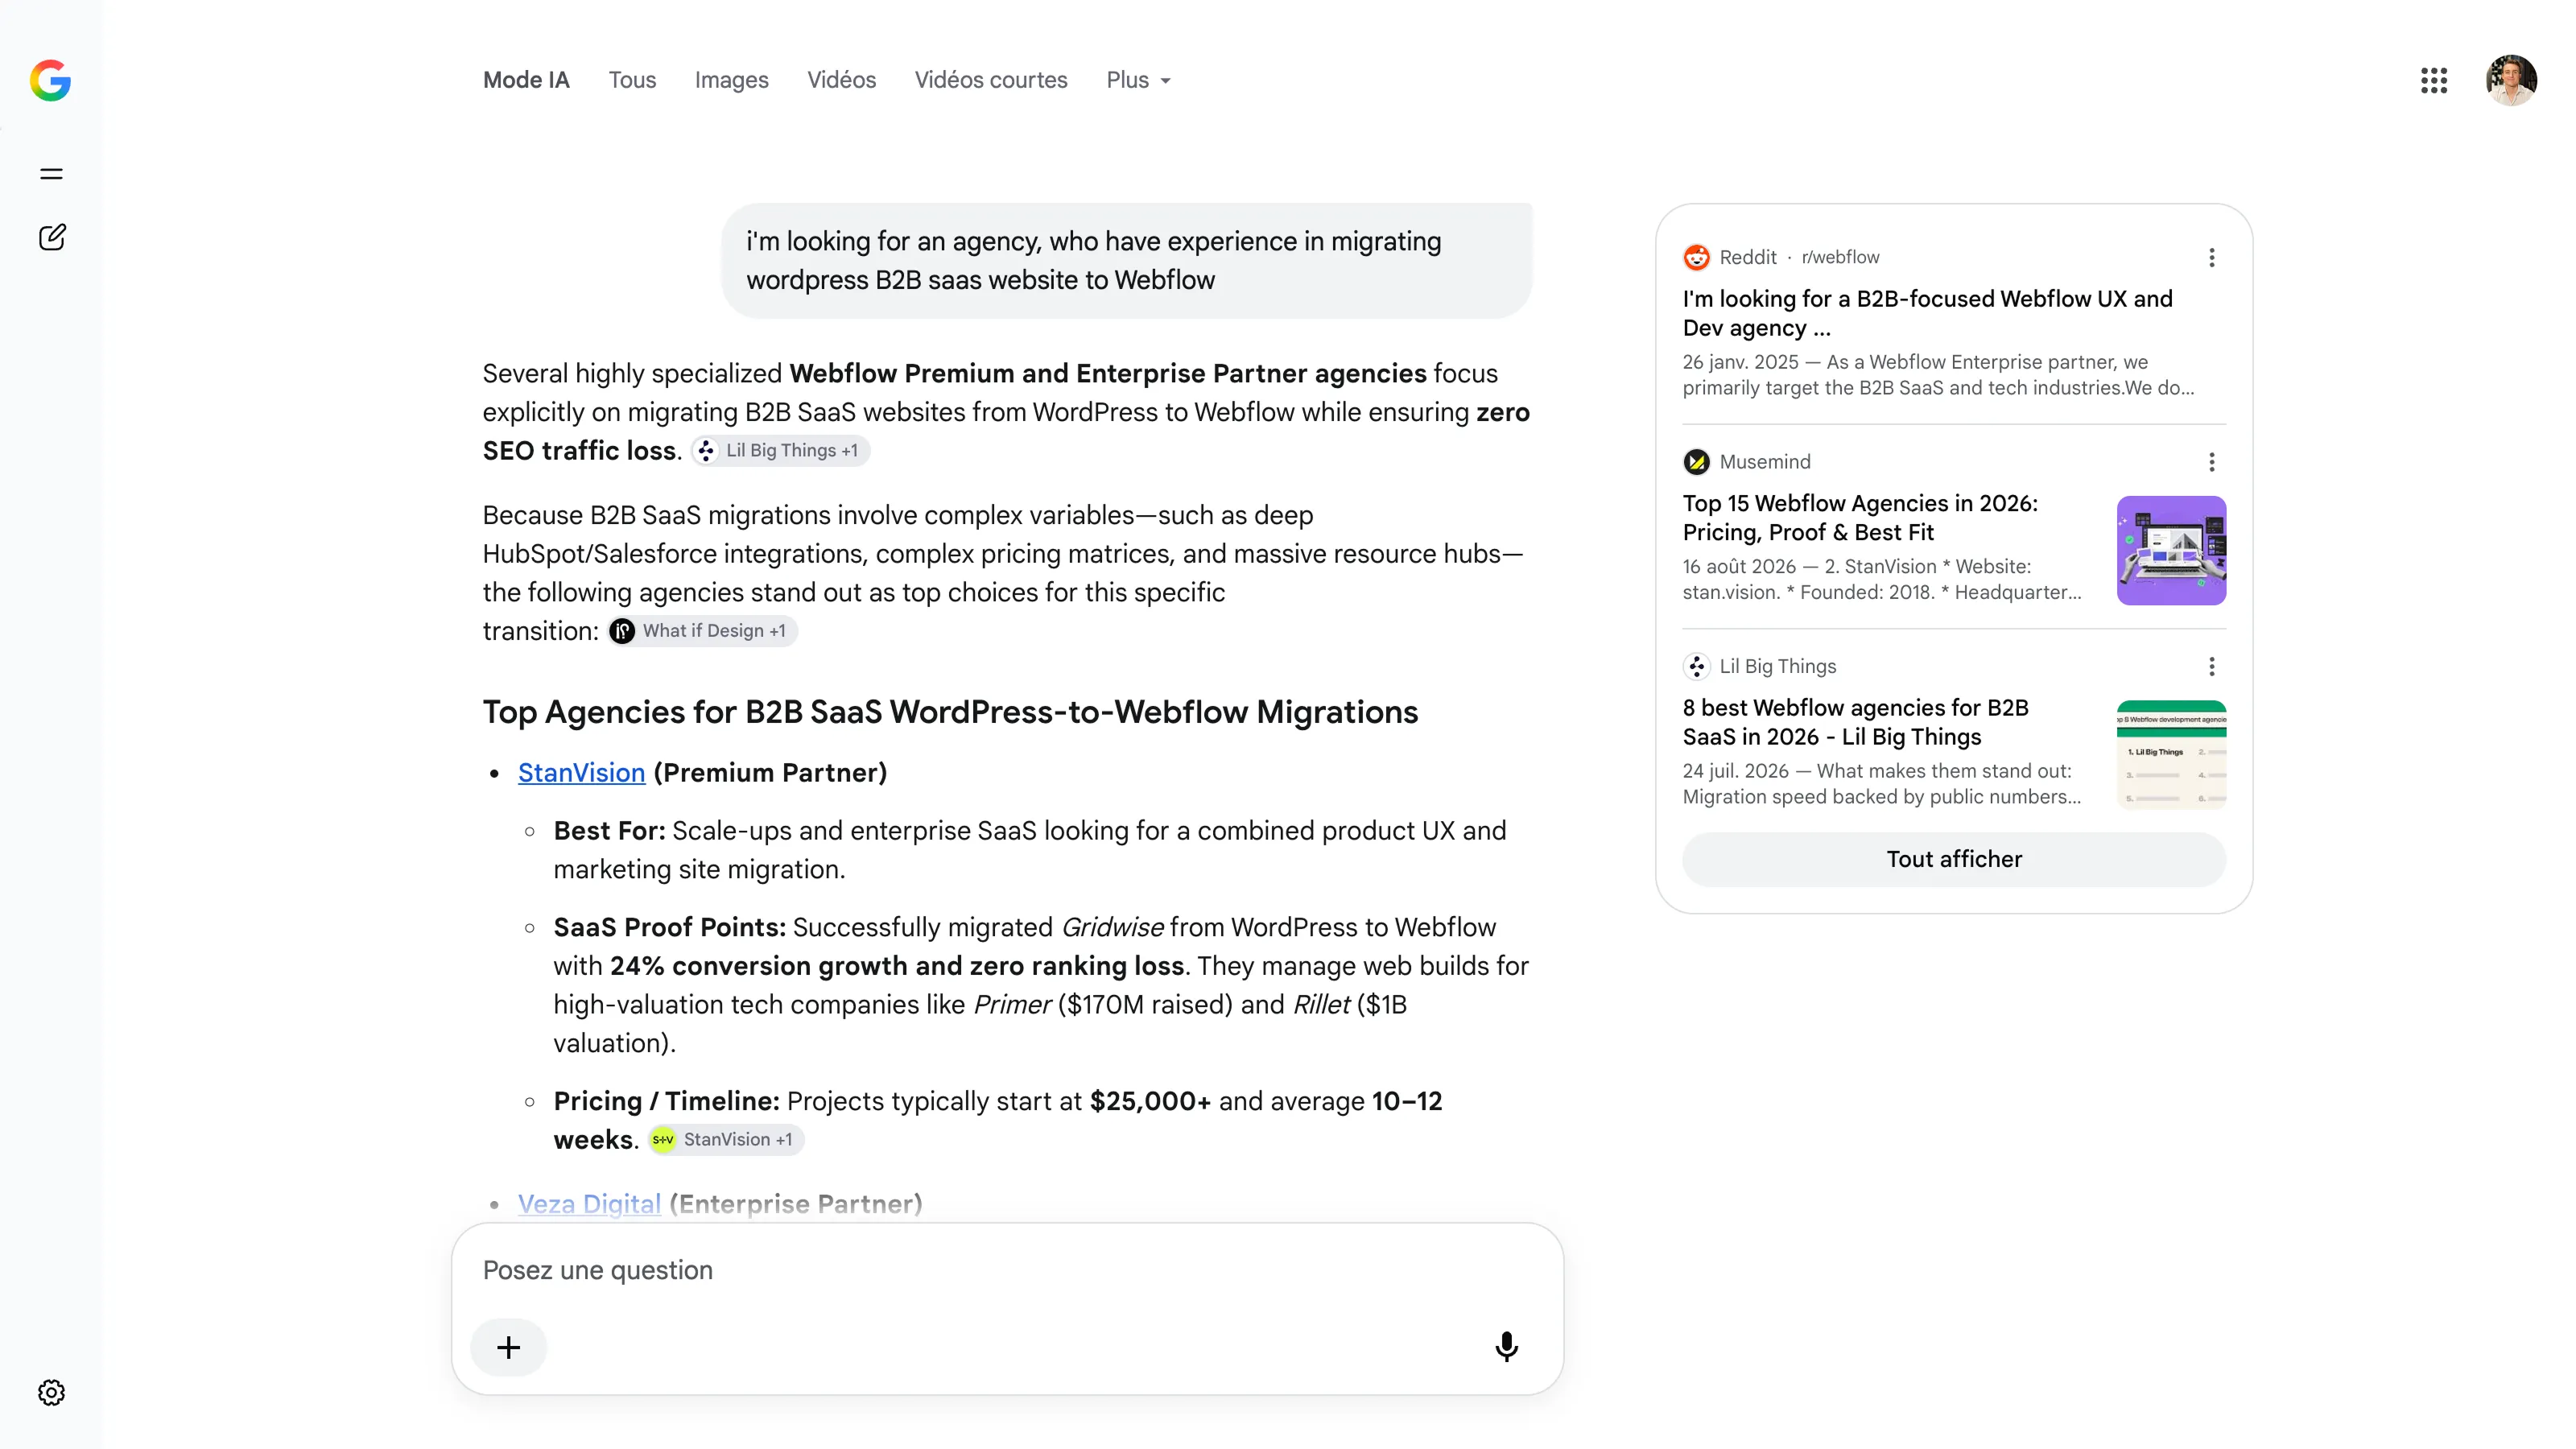The width and height of the screenshot is (2576, 1449).
Task: Click the Lil Big Things +1 citation chip
Action: point(781,451)
